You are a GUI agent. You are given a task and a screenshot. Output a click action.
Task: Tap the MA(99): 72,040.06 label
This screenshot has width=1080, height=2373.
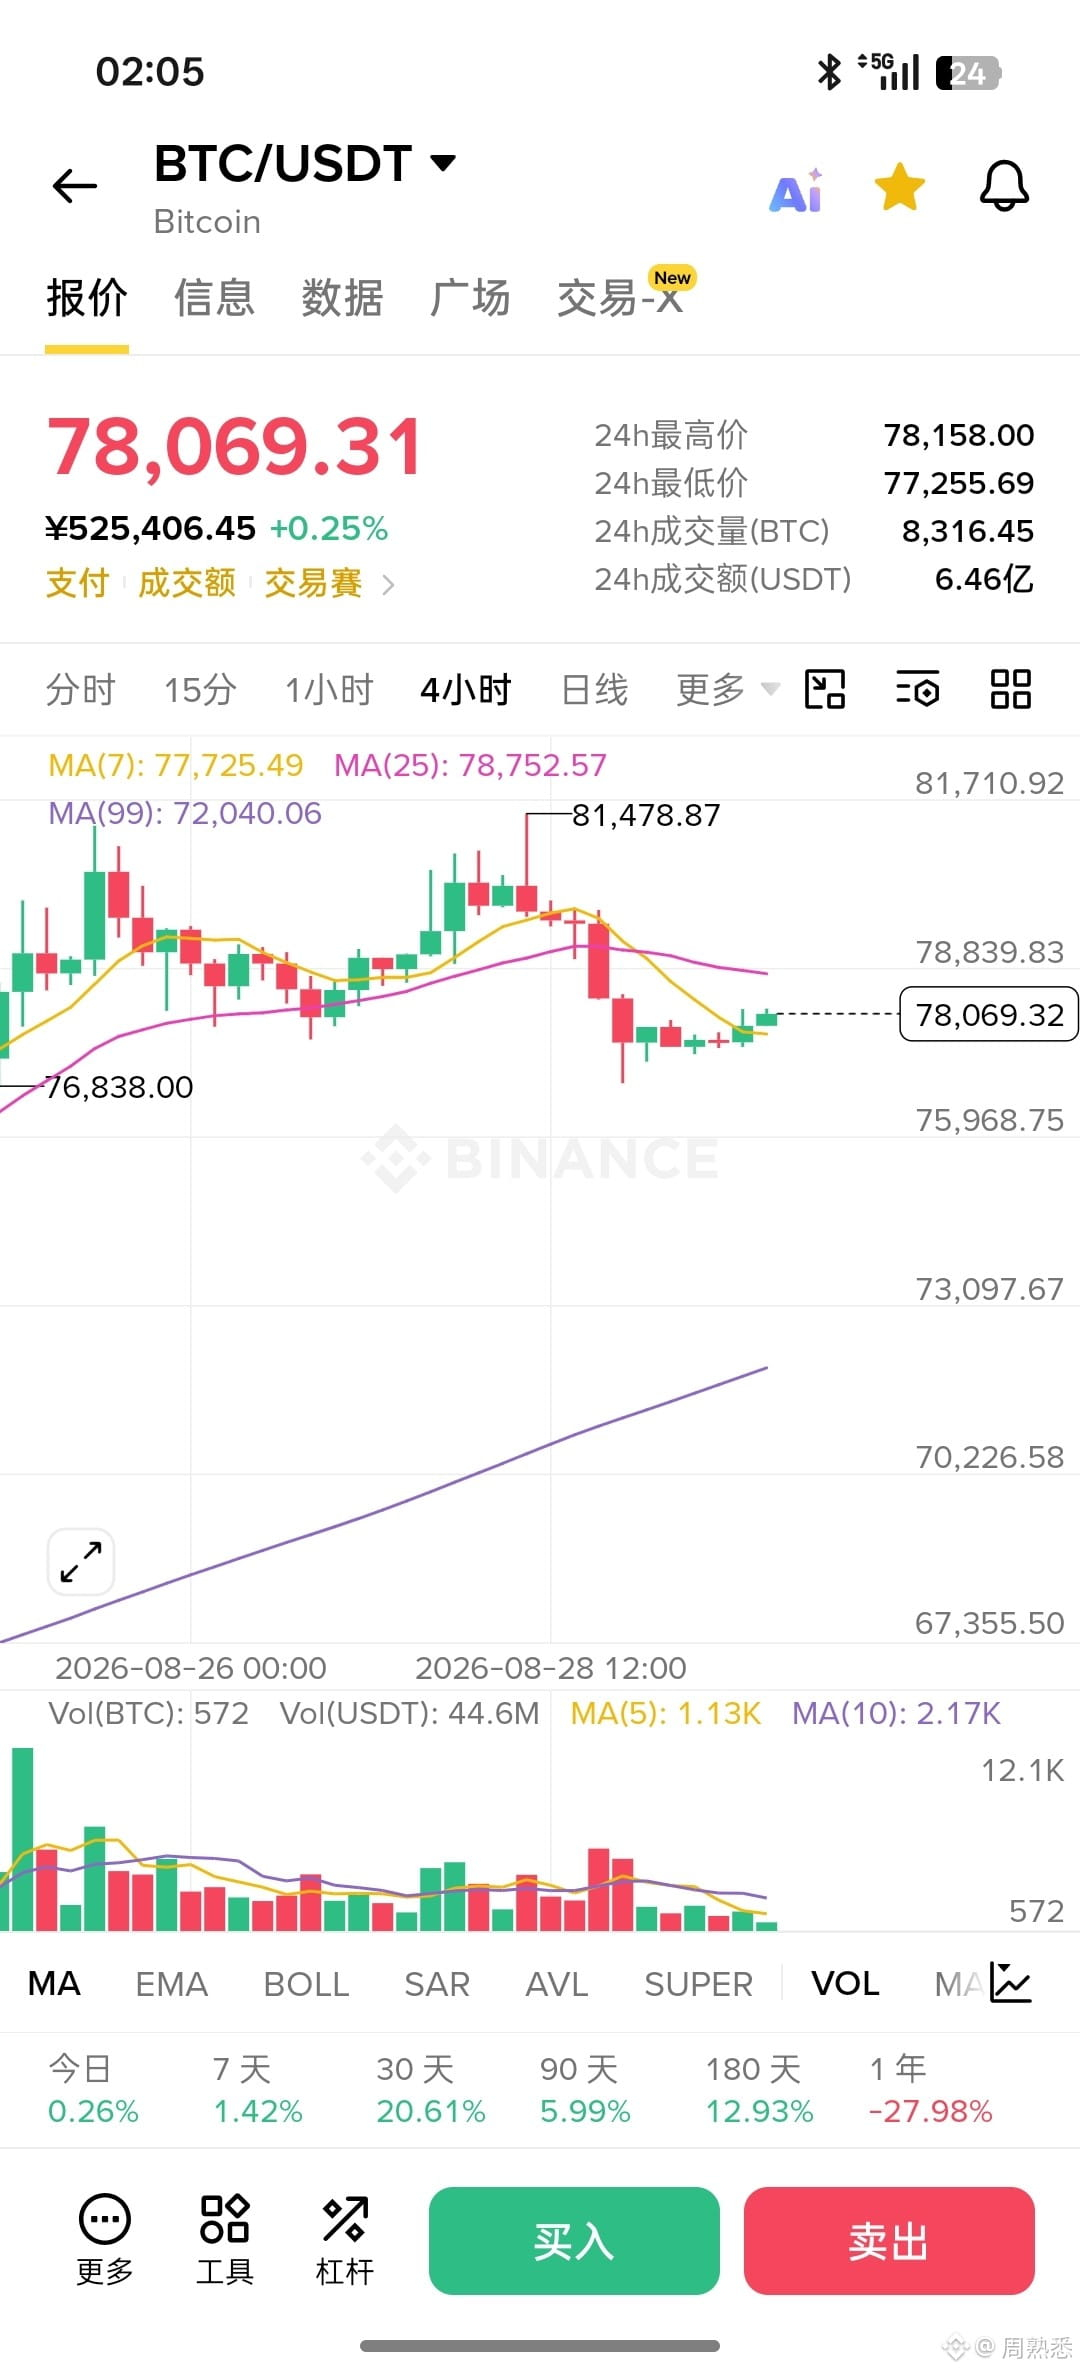[185, 813]
